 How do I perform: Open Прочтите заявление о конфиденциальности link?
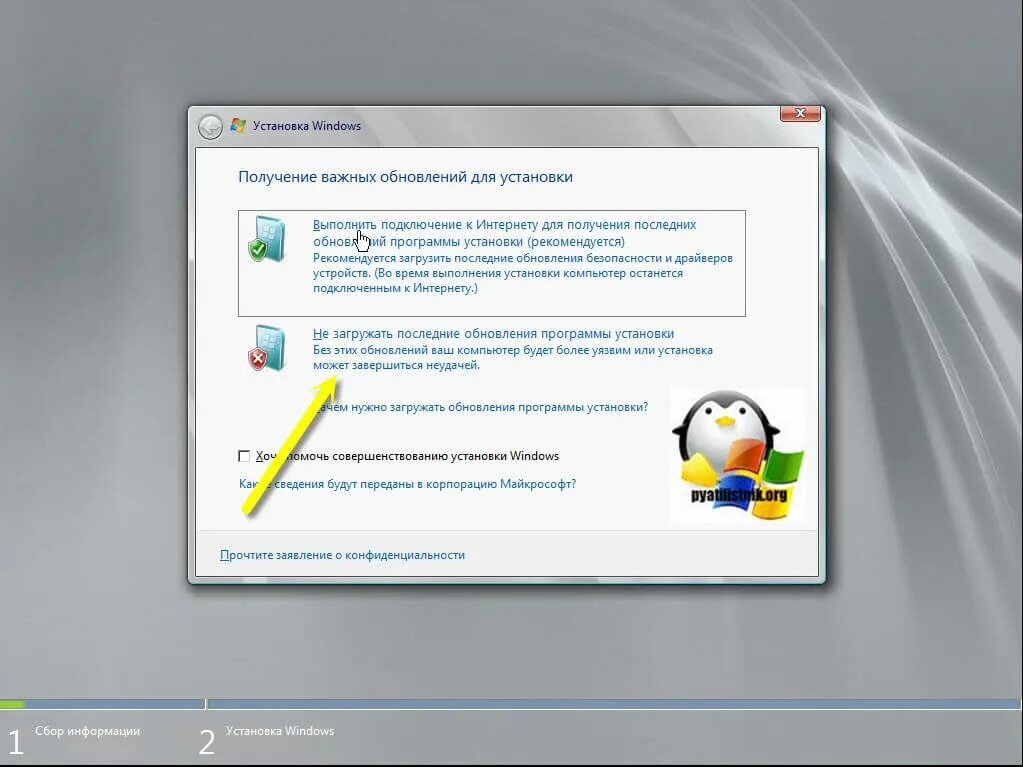[343, 555]
